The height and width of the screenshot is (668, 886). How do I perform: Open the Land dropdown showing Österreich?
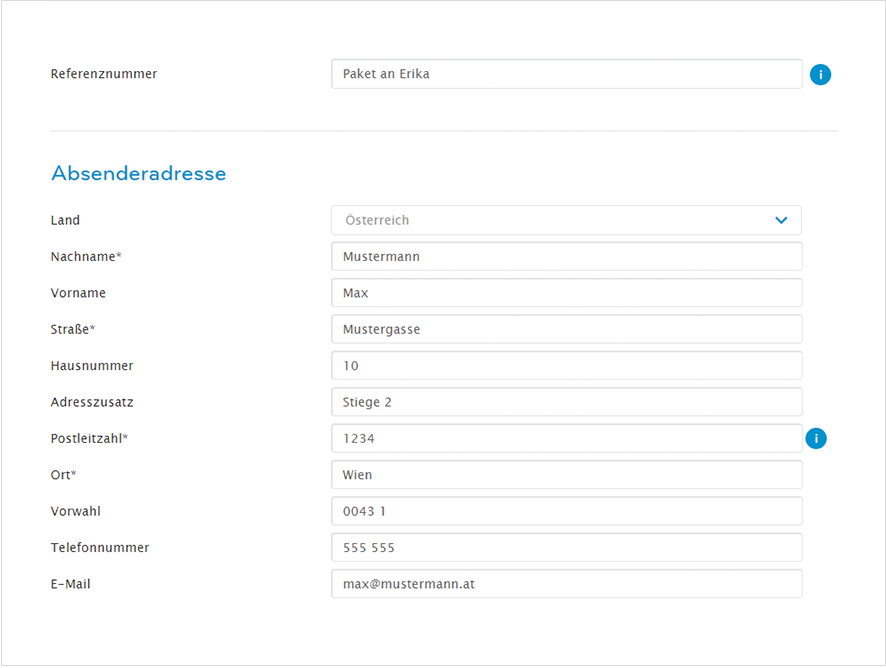pyautogui.click(x=566, y=220)
